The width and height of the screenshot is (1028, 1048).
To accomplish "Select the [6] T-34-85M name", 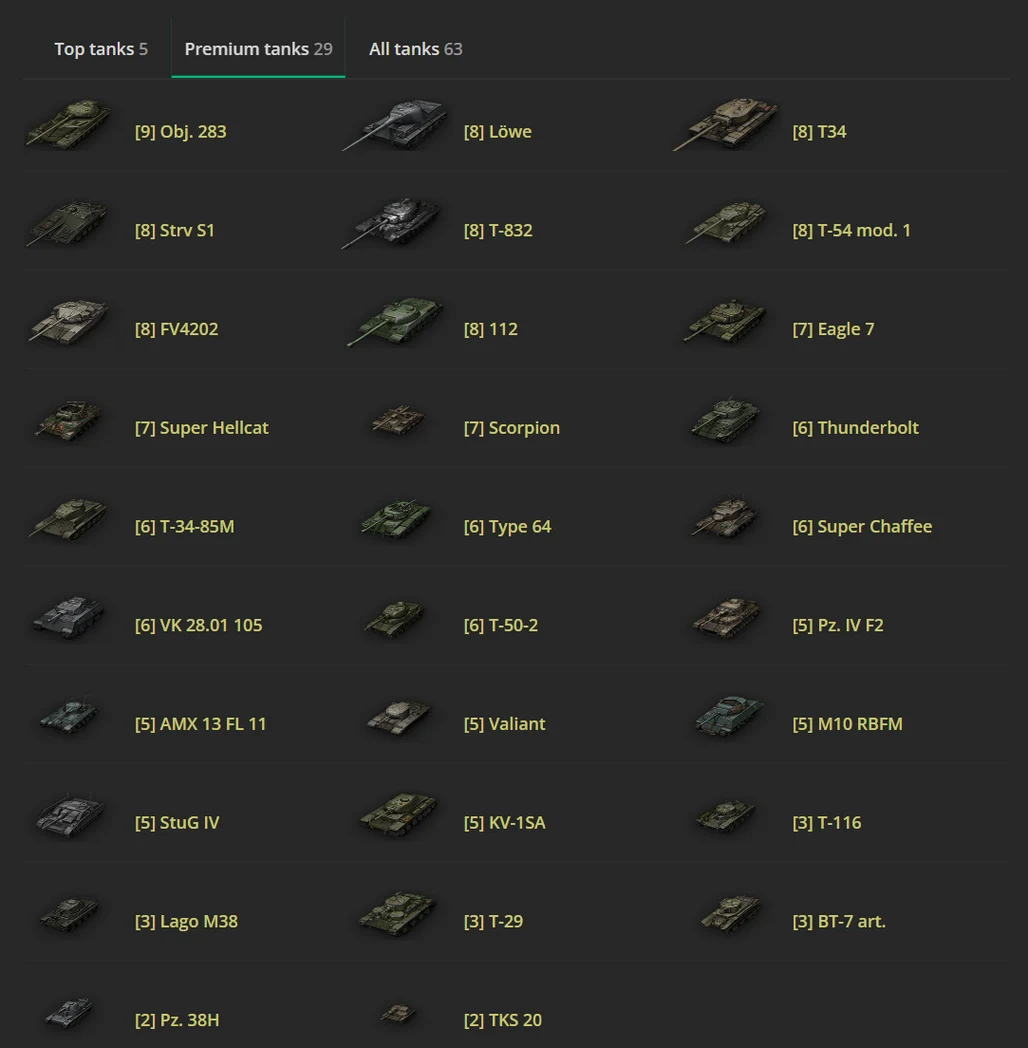I will coord(184,527).
